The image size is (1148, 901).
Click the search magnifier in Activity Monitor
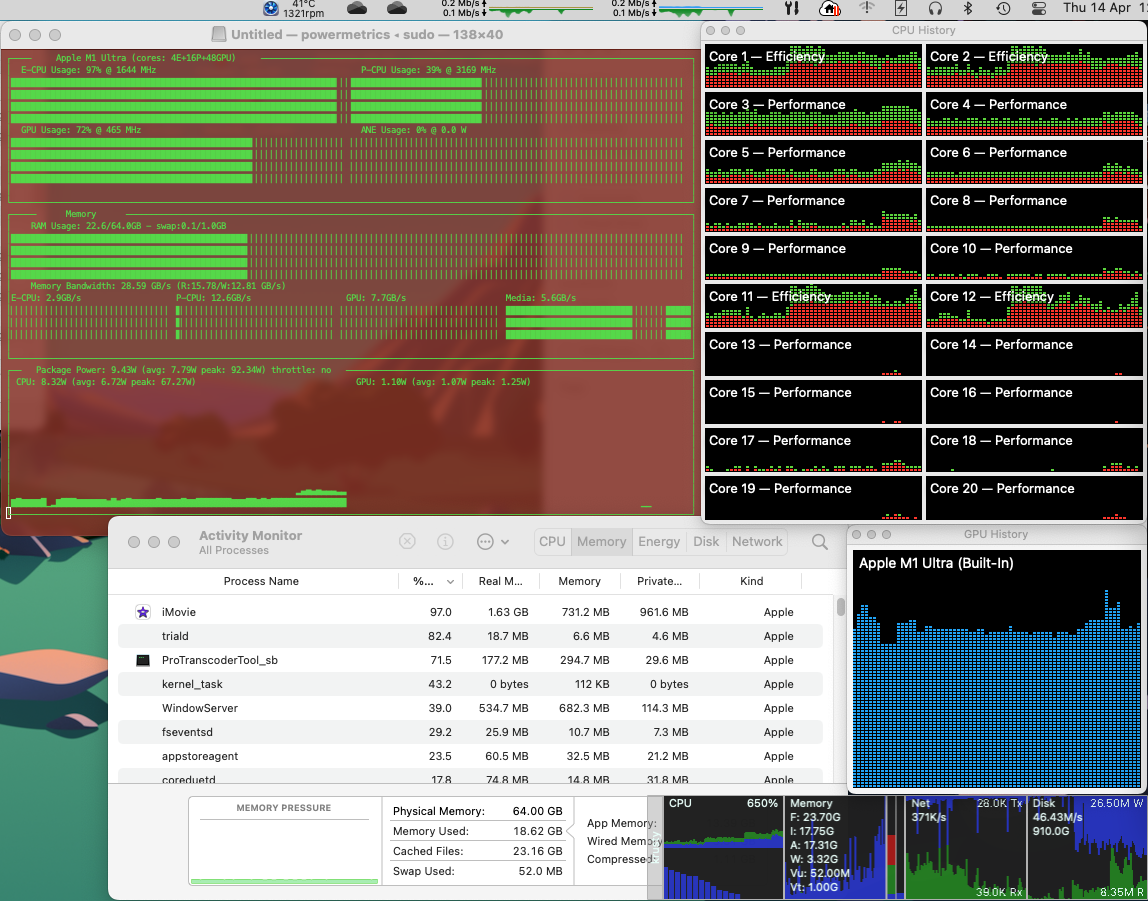pyautogui.click(x=820, y=542)
